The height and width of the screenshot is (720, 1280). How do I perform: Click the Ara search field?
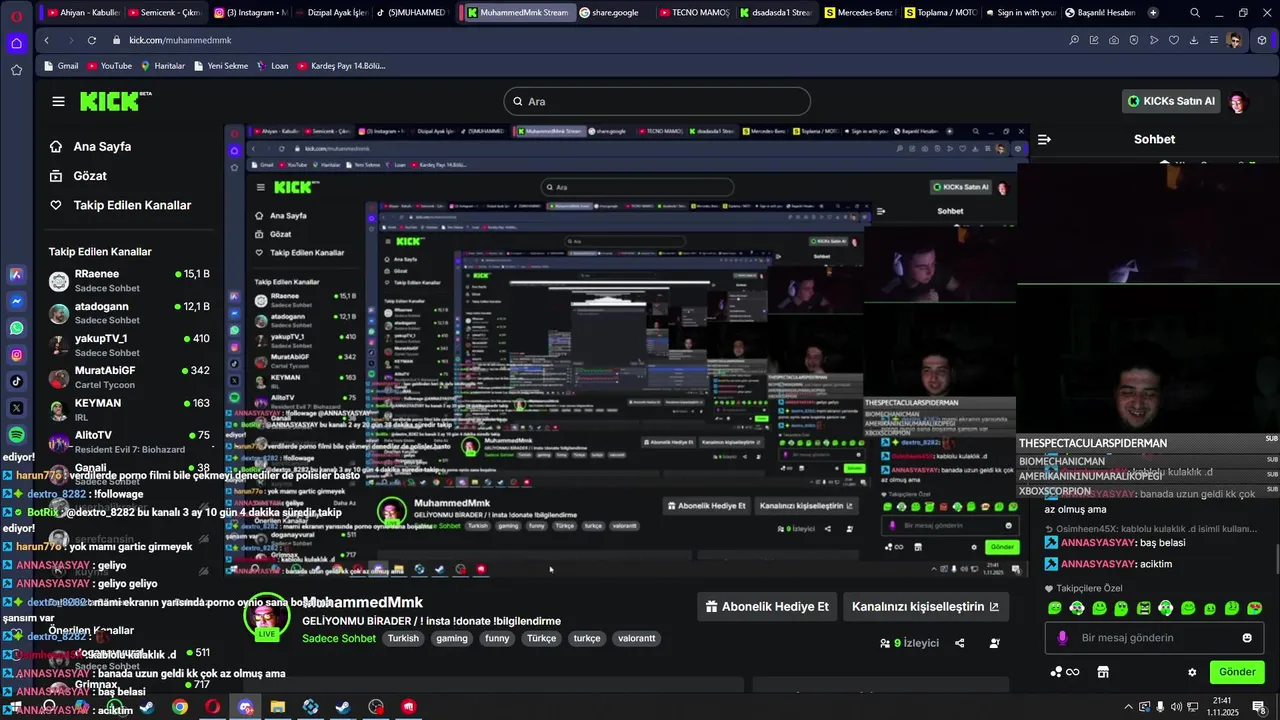[x=657, y=101]
